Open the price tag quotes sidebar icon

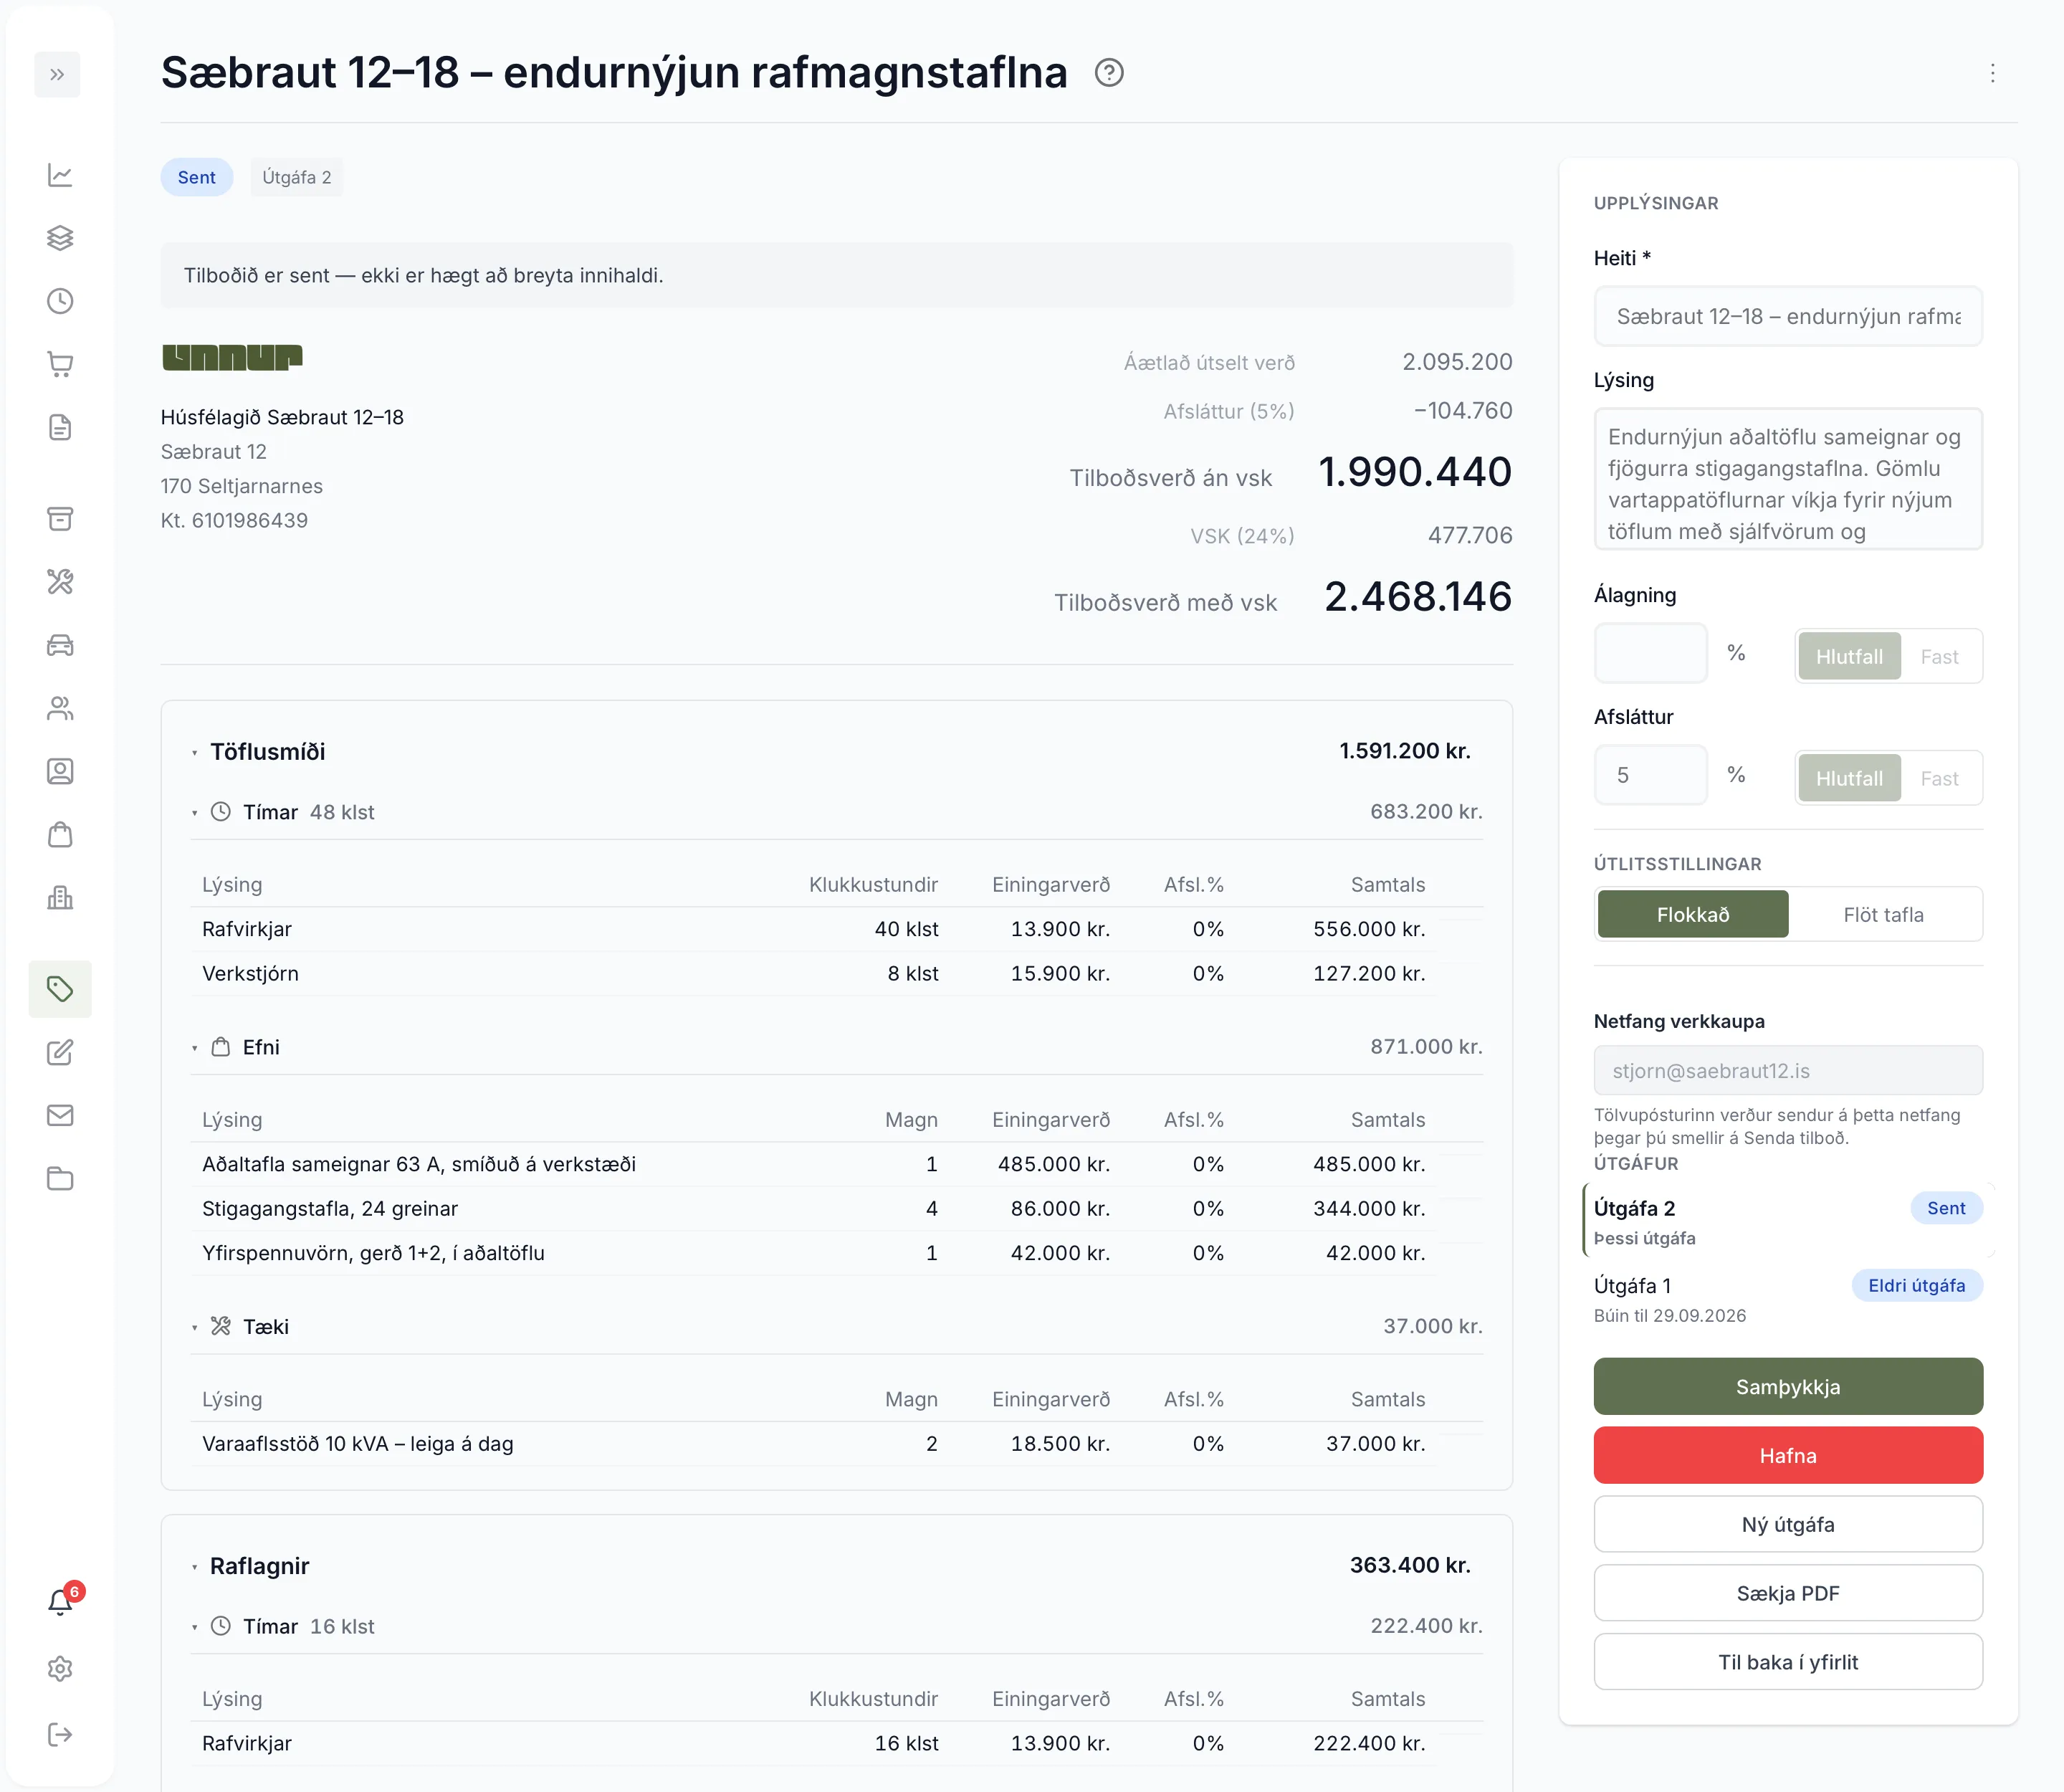pyautogui.click(x=60, y=989)
